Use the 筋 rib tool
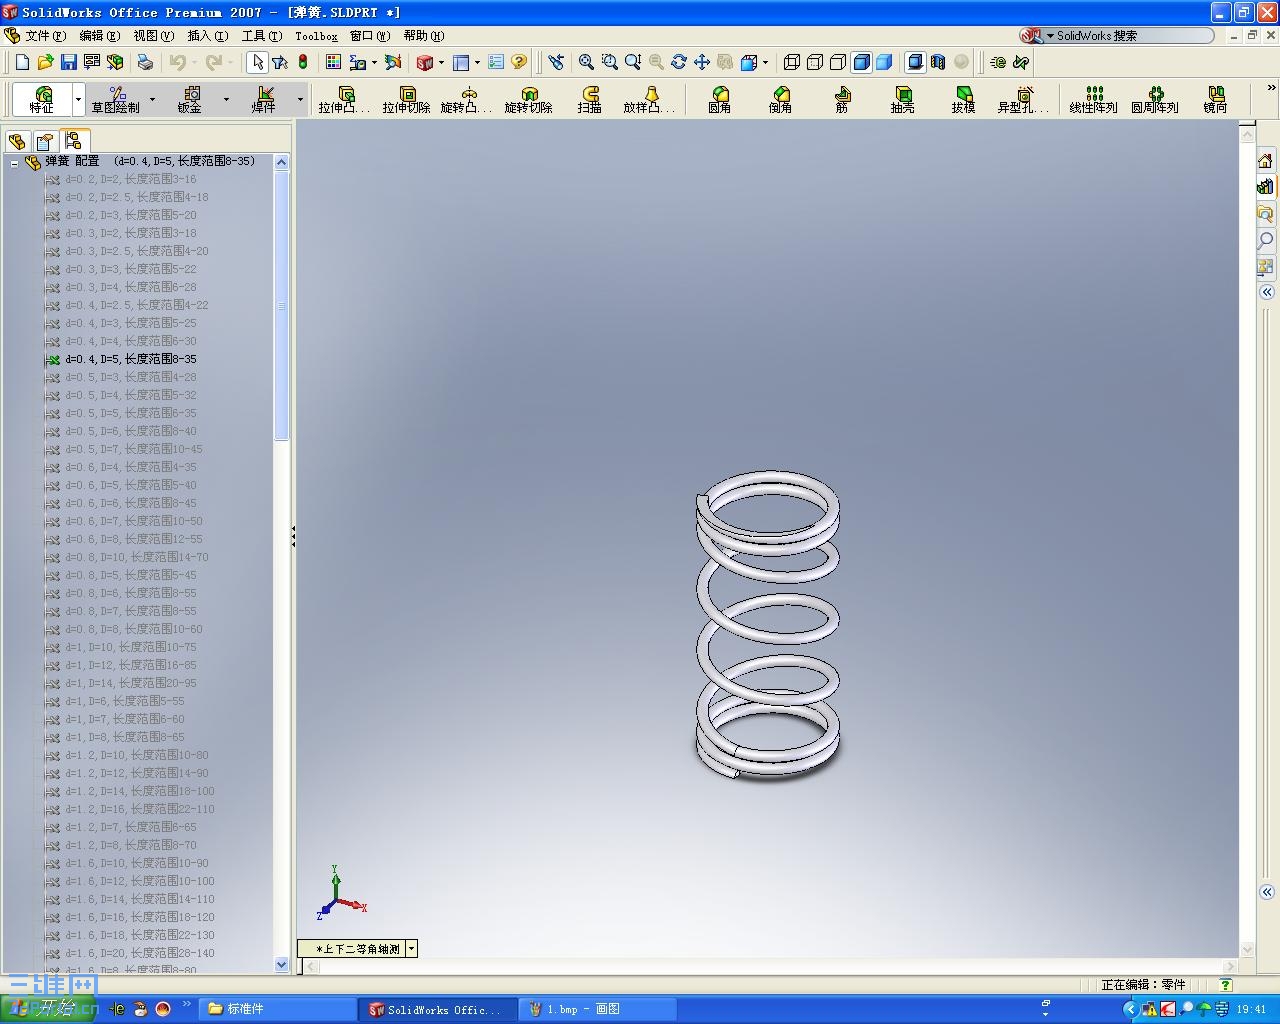Screen dimensions: 1280x1024 coord(841,99)
